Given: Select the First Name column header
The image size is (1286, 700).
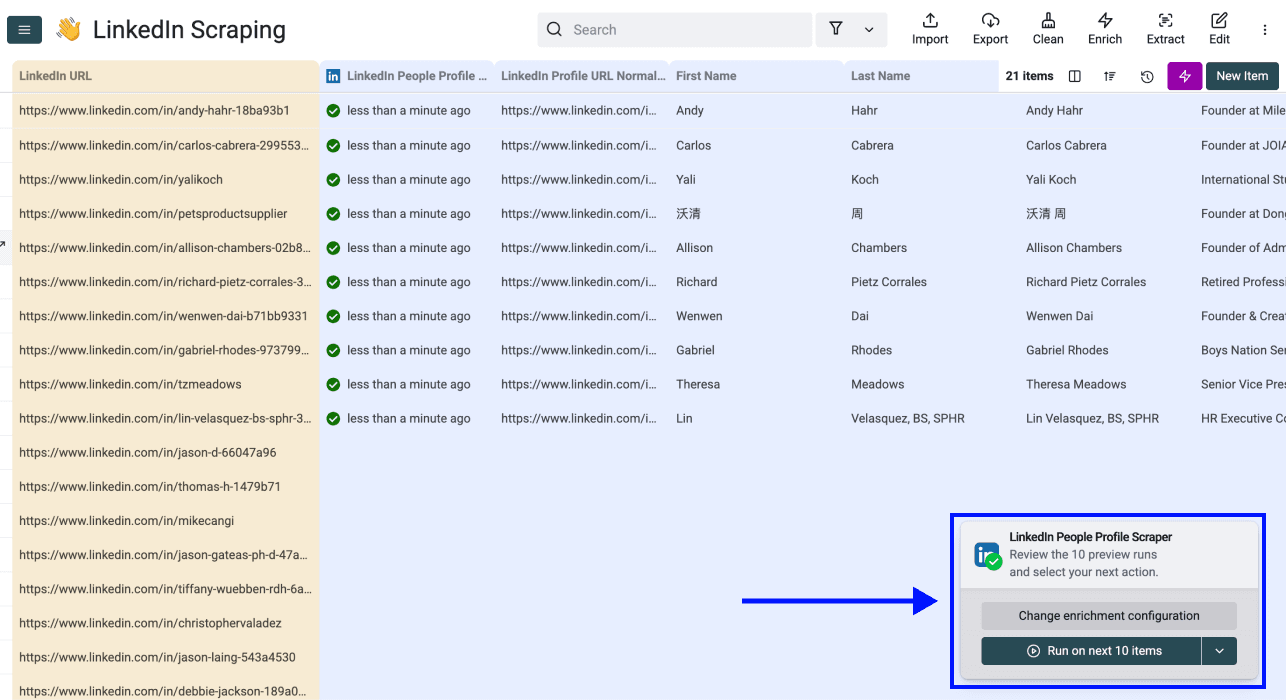Looking at the screenshot, I should tap(706, 76).
